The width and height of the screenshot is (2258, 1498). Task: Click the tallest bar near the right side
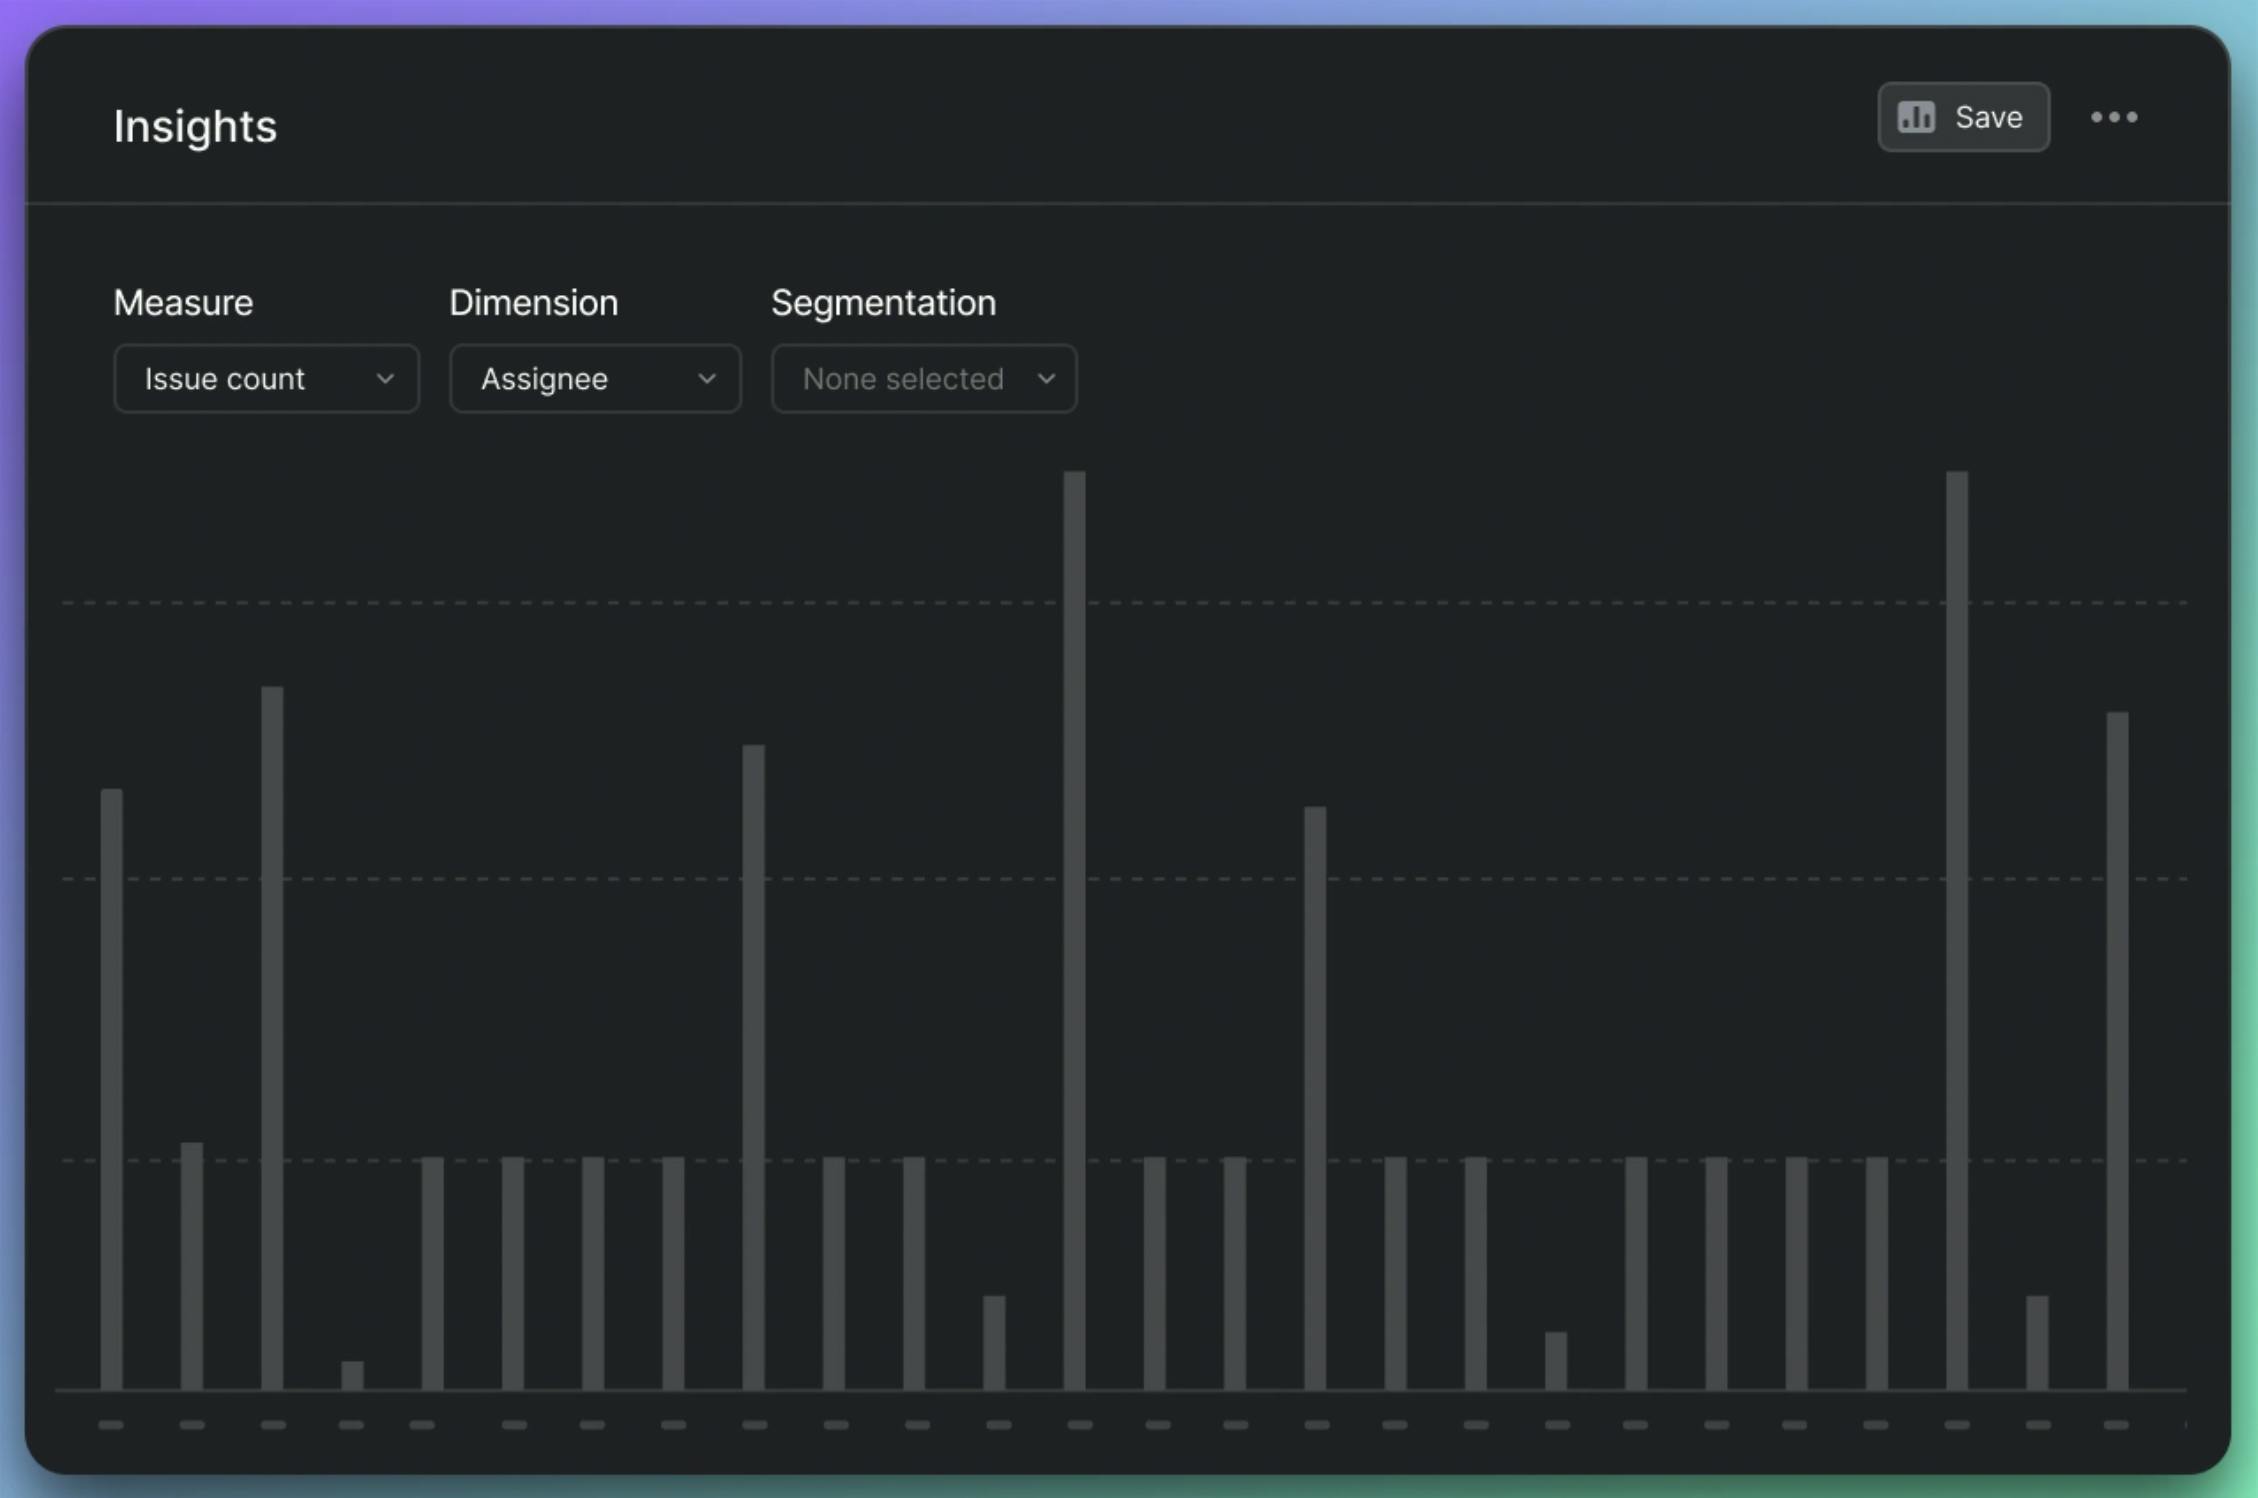click(1957, 930)
